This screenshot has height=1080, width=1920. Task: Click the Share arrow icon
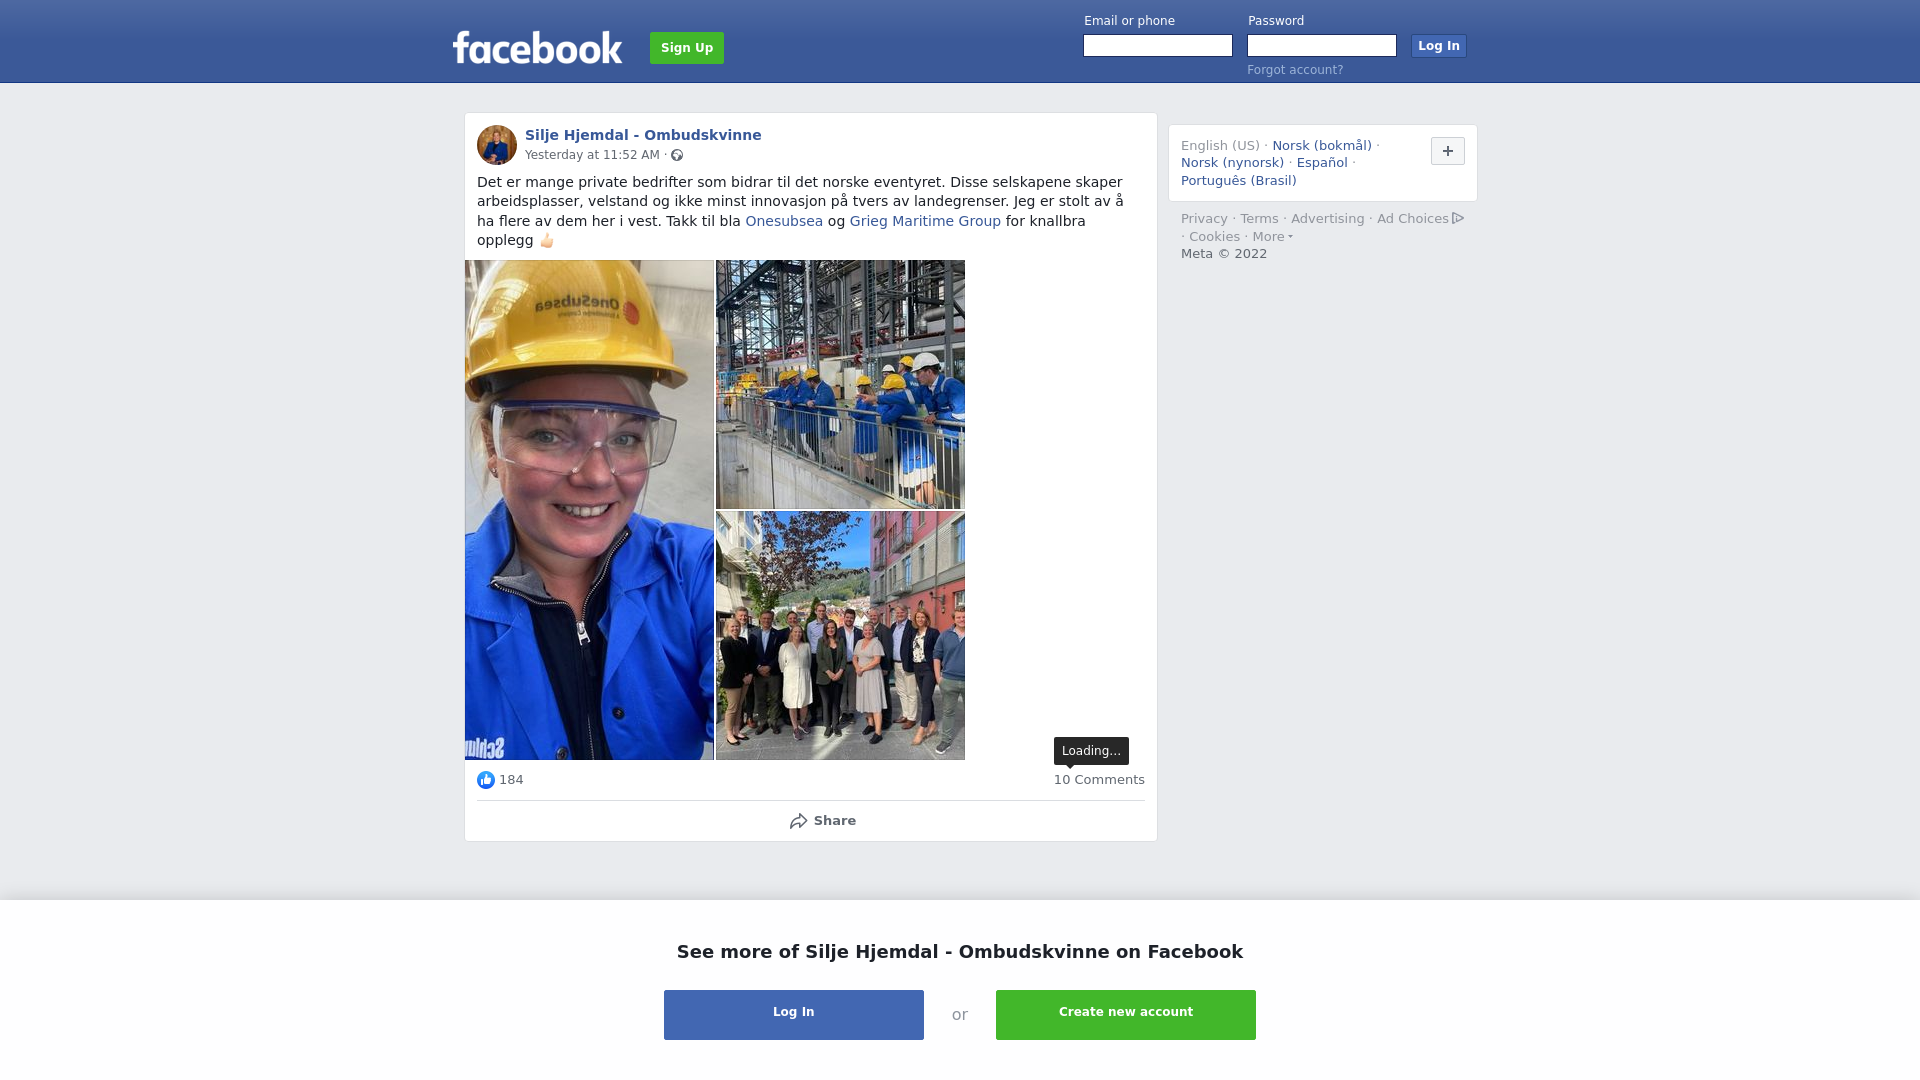[x=798, y=821]
